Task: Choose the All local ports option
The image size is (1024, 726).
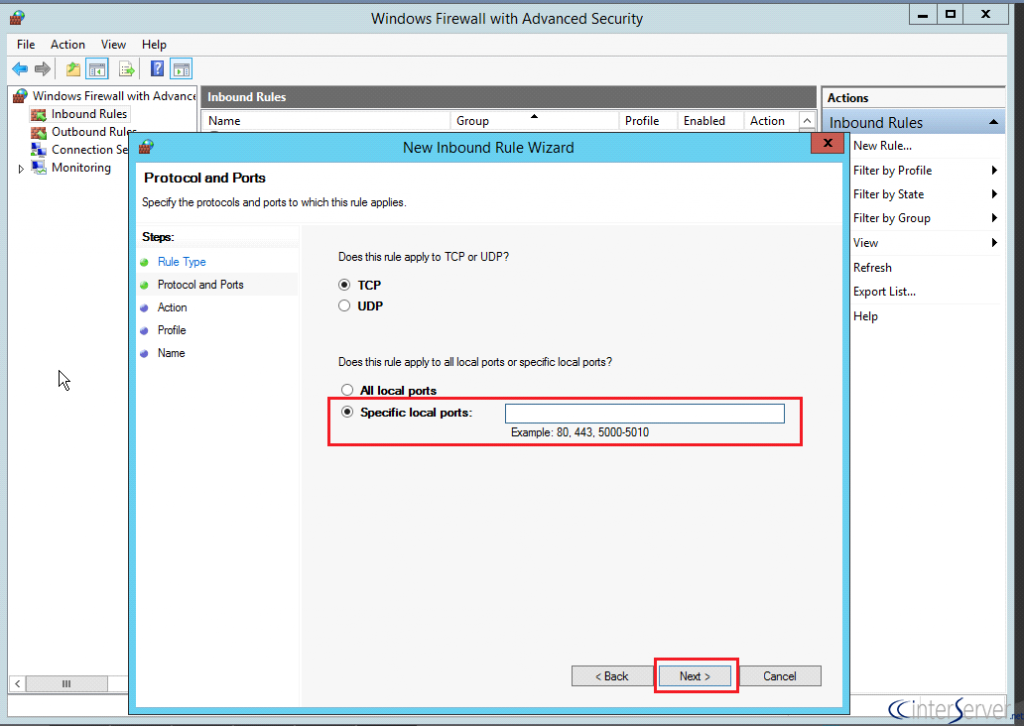Action: tap(347, 390)
